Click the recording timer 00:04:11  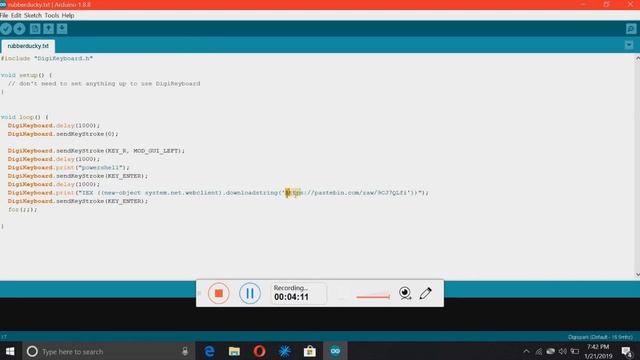tap(291, 297)
